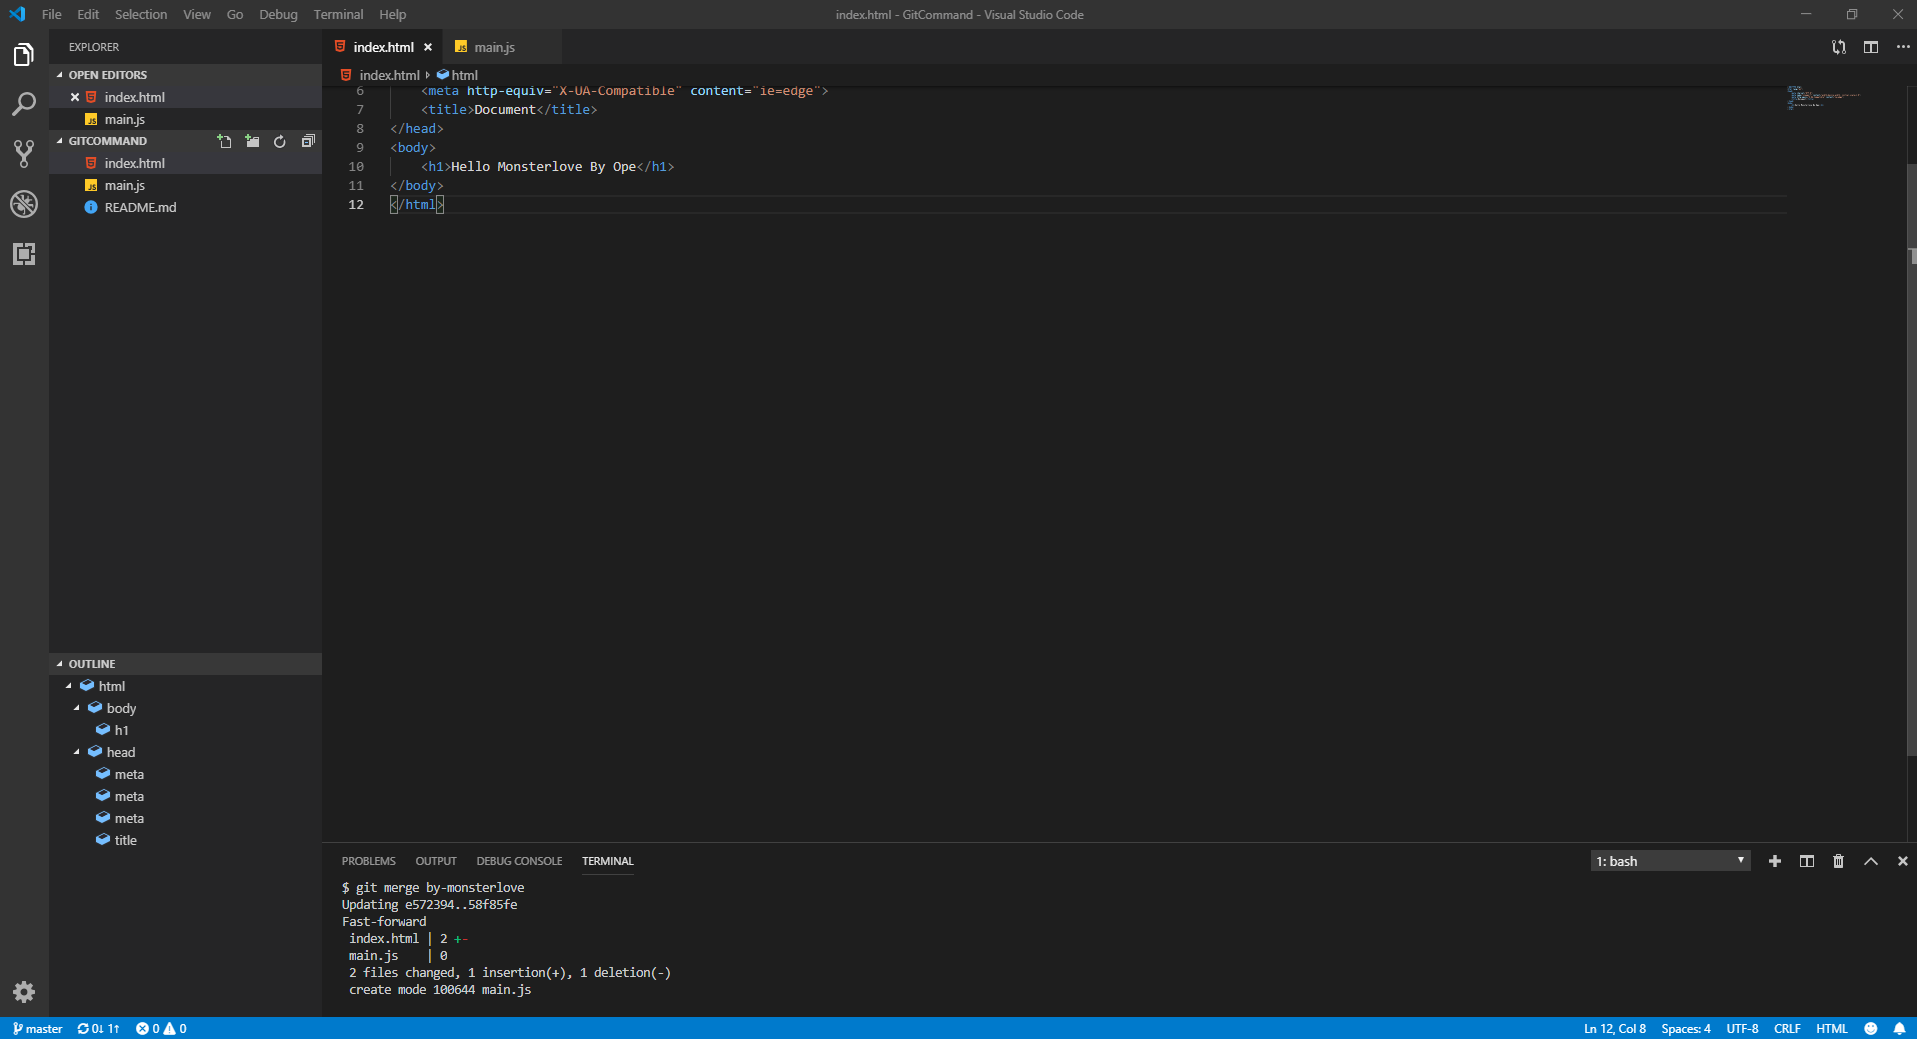The image size is (1917, 1039).
Task: Kill the terminal with the trash icon
Action: coord(1839,861)
